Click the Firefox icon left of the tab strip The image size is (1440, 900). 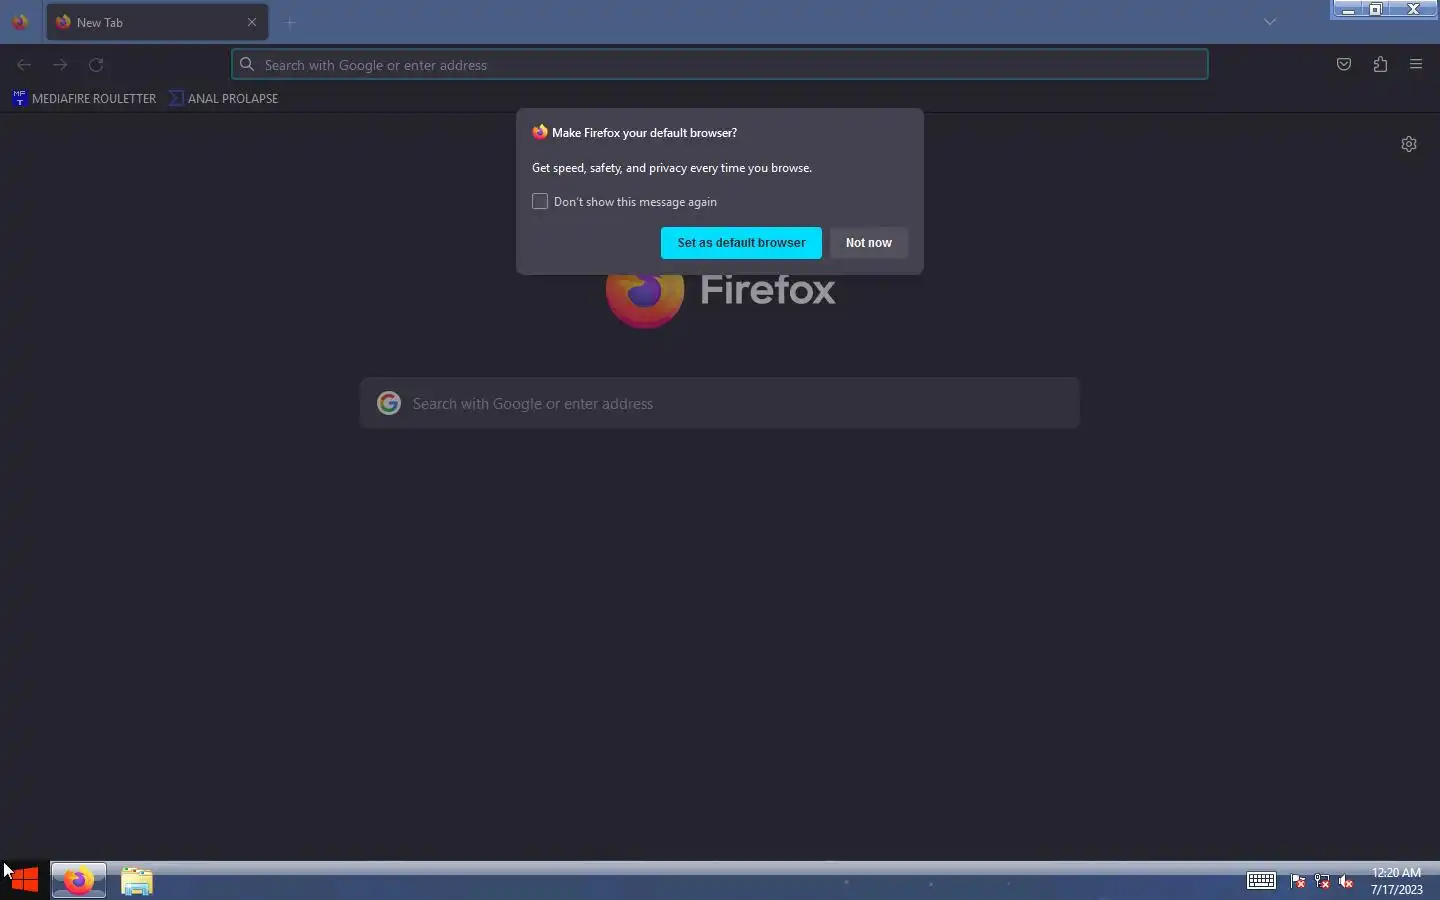point(20,22)
